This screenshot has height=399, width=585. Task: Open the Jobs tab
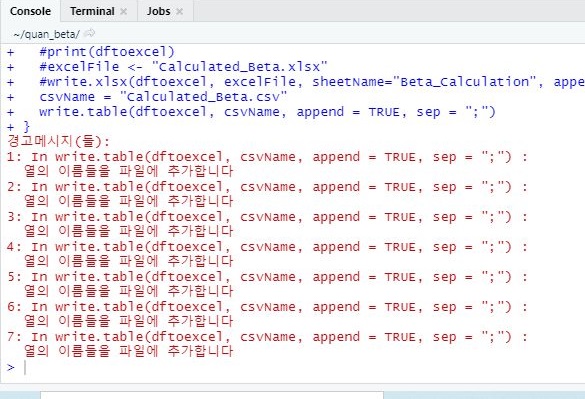click(159, 11)
